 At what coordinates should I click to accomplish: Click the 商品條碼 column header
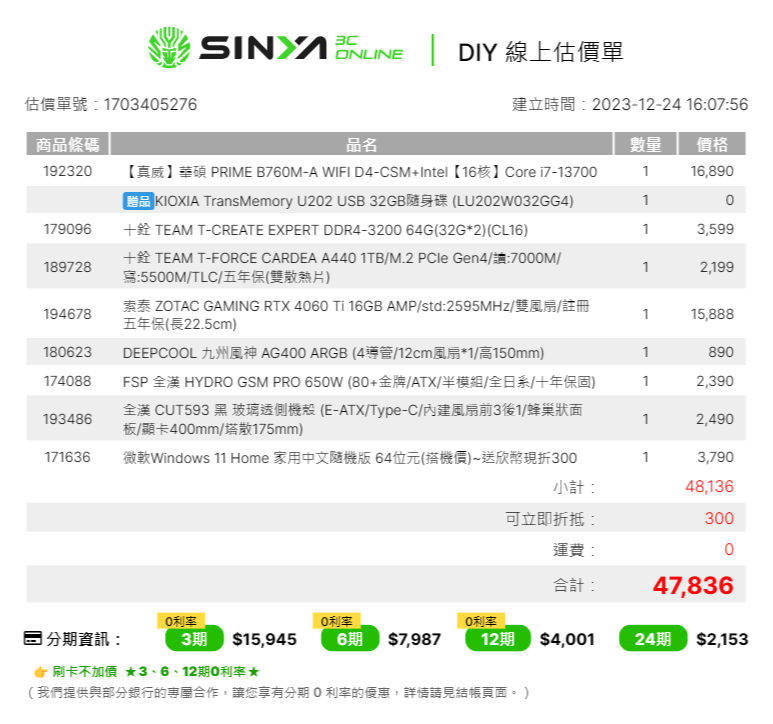68,144
